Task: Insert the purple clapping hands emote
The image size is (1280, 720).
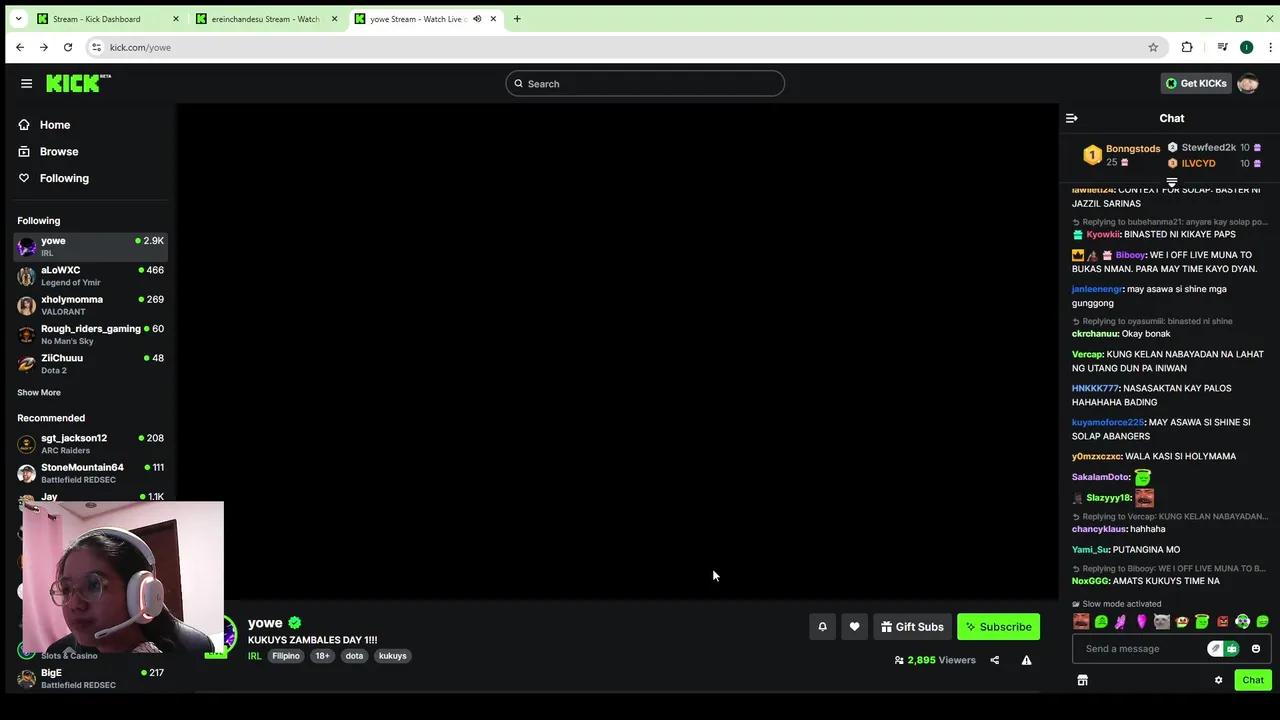Action: click(1121, 621)
